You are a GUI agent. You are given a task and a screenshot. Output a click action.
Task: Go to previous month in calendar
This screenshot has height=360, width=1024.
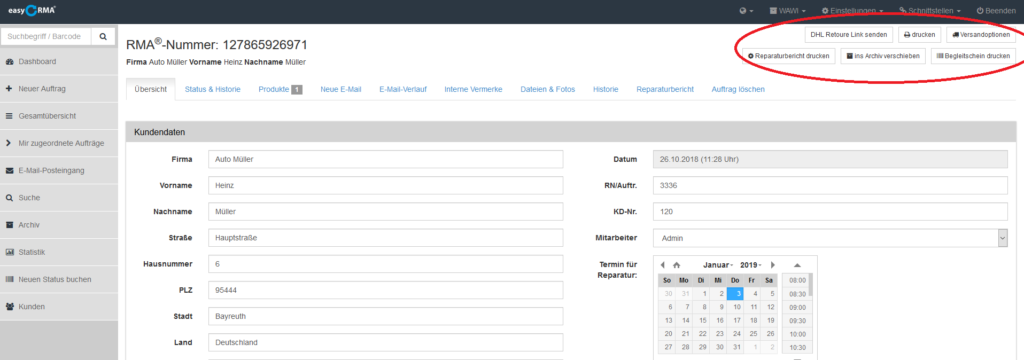663,265
